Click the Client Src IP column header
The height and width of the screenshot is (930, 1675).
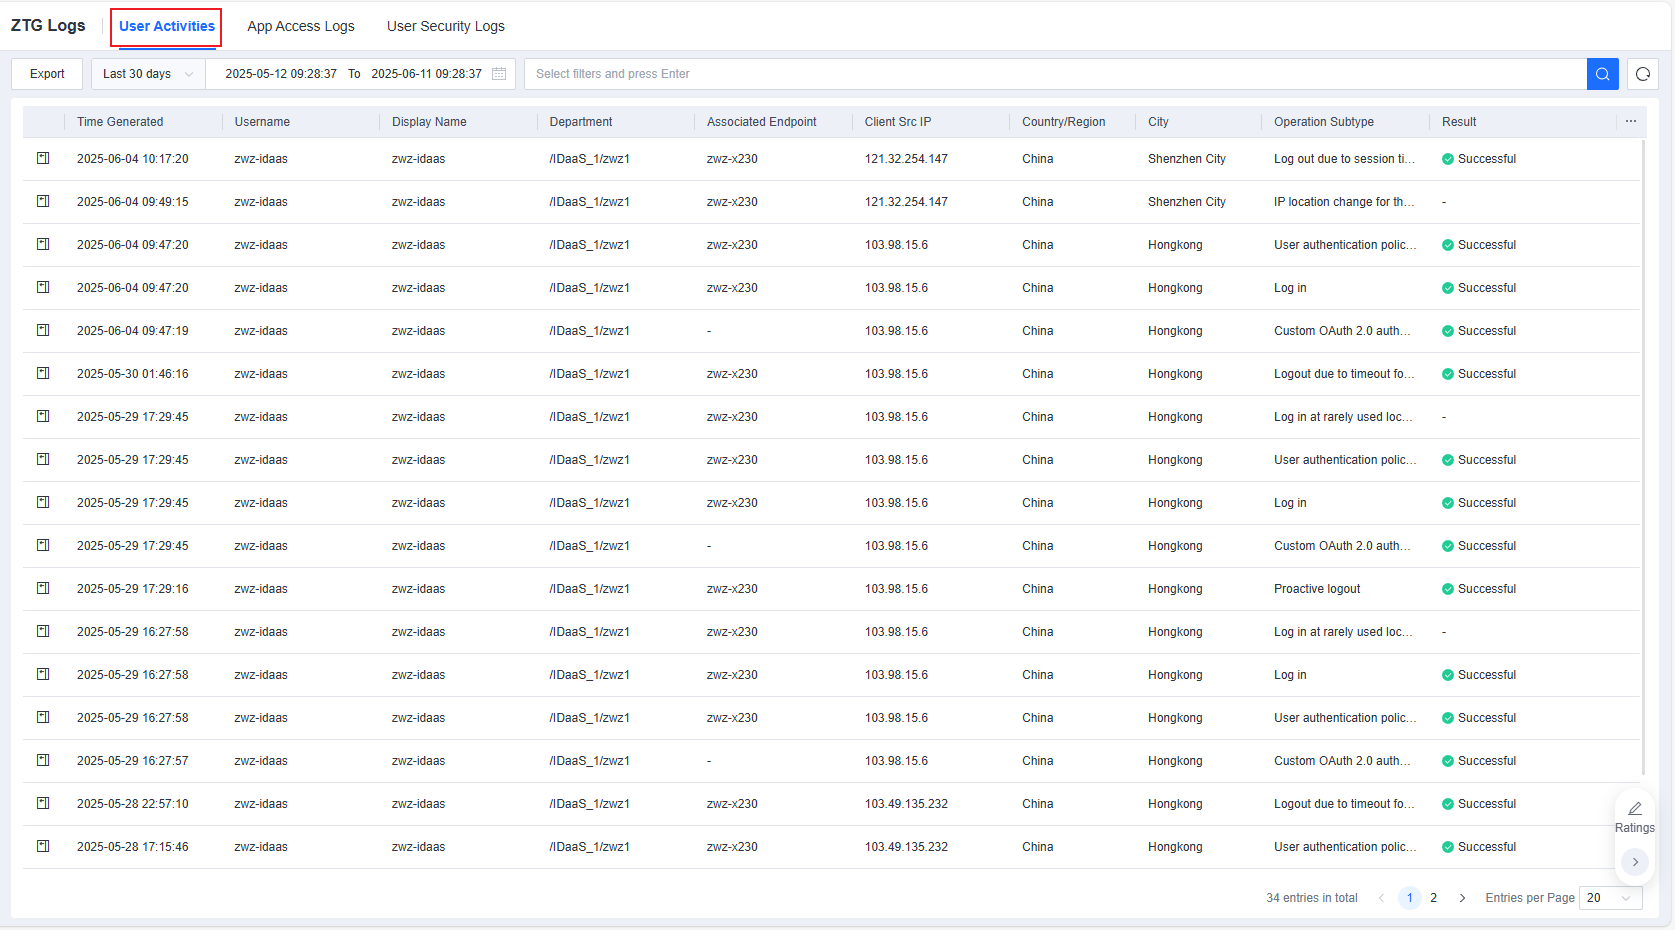[x=898, y=122]
